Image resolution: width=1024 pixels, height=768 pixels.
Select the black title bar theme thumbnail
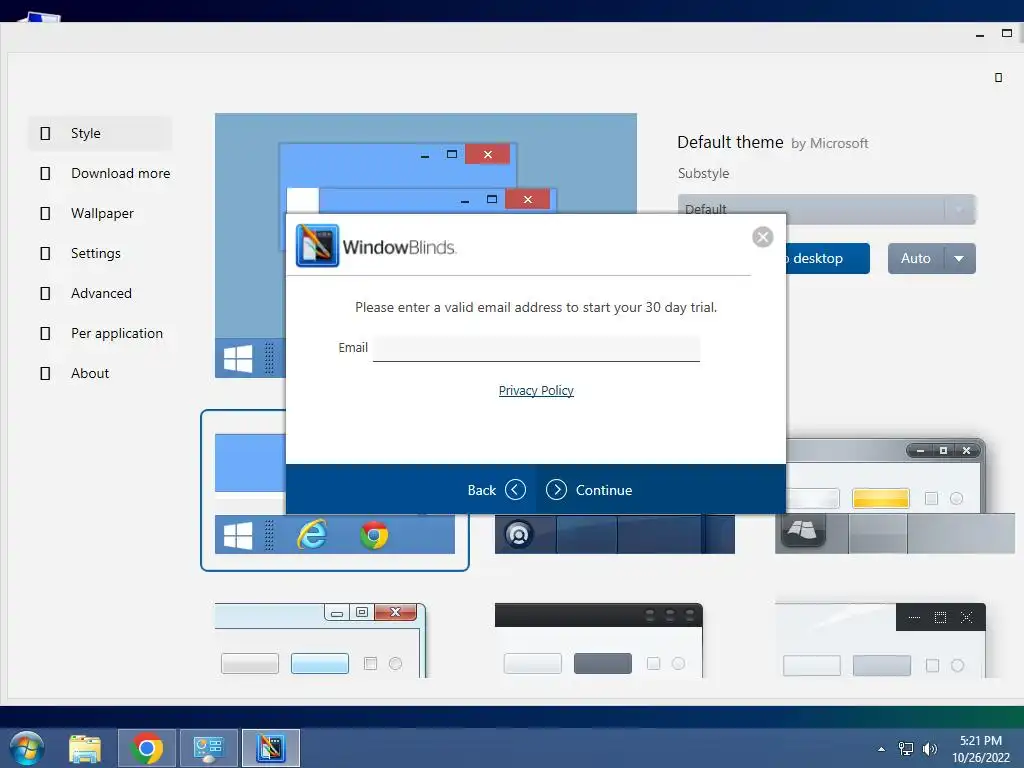[x=599, y=640]
